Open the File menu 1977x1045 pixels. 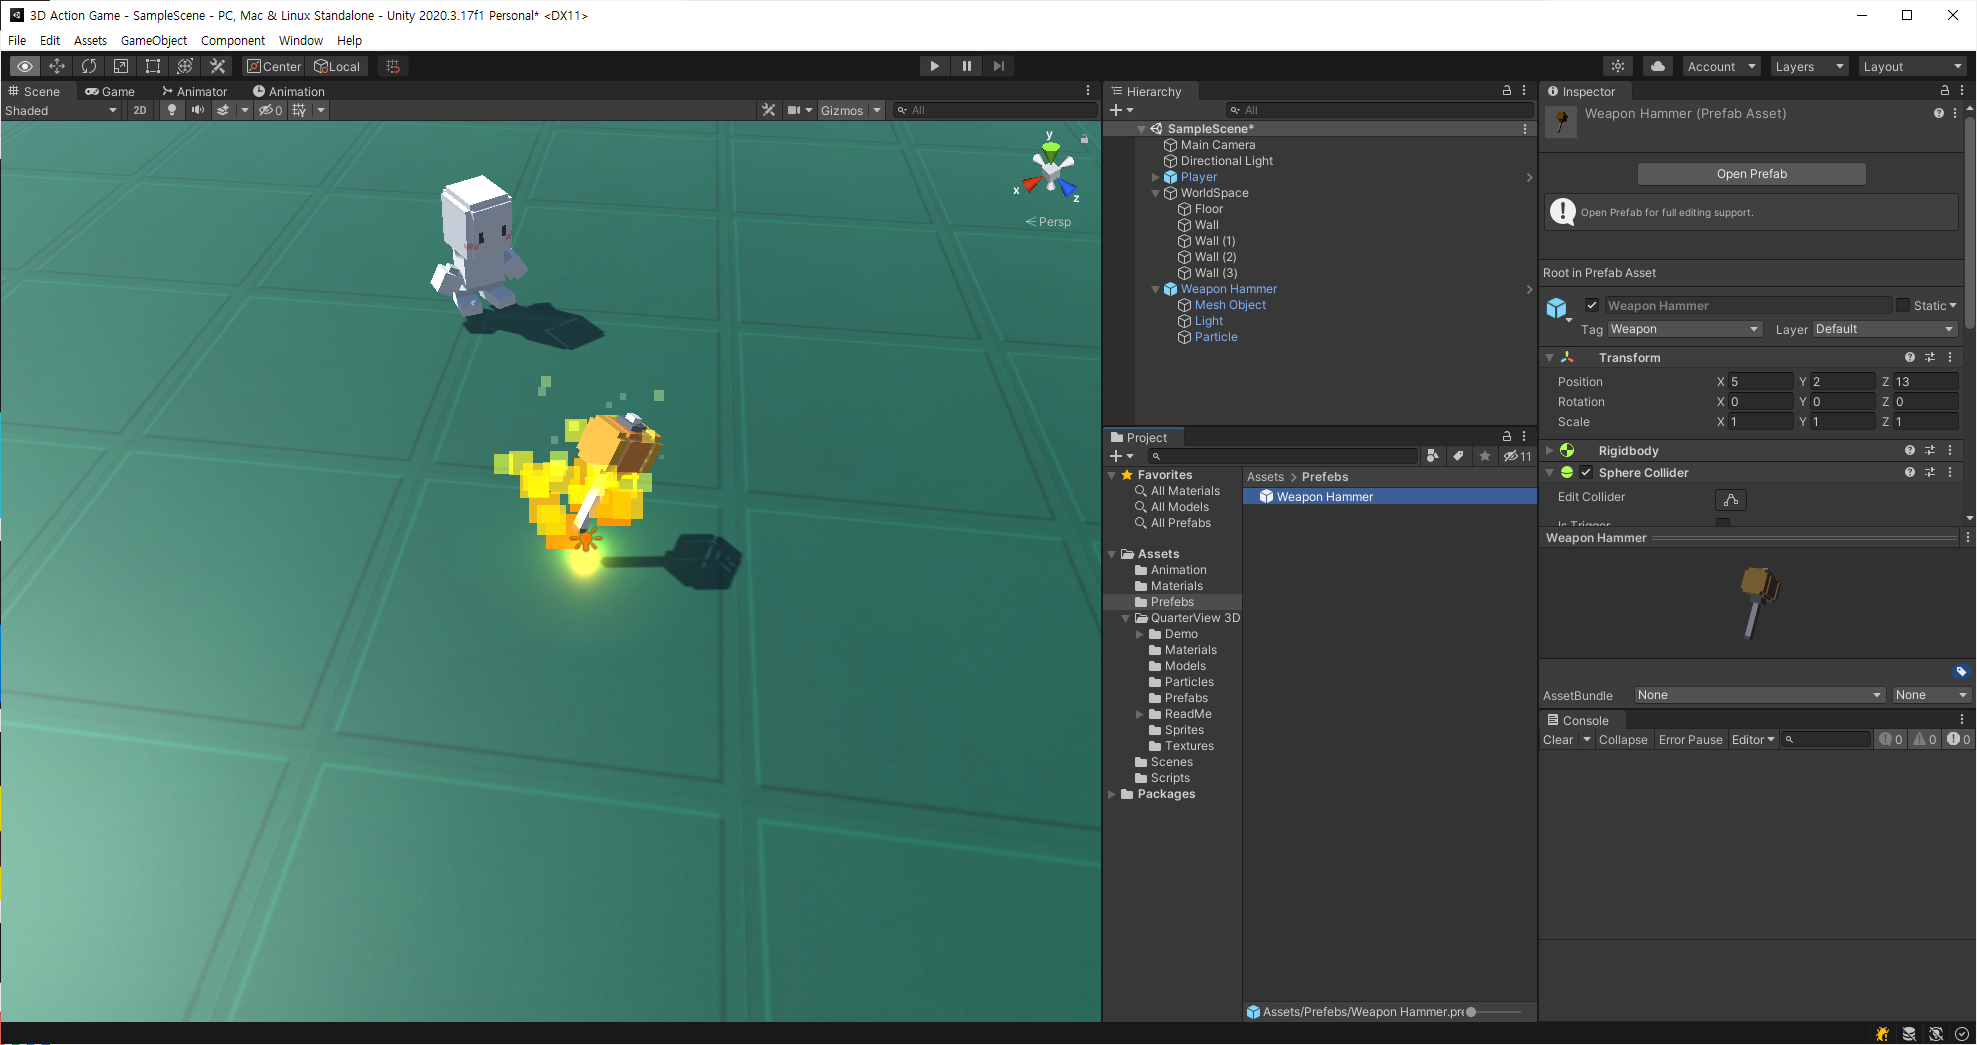pos(17,41)
